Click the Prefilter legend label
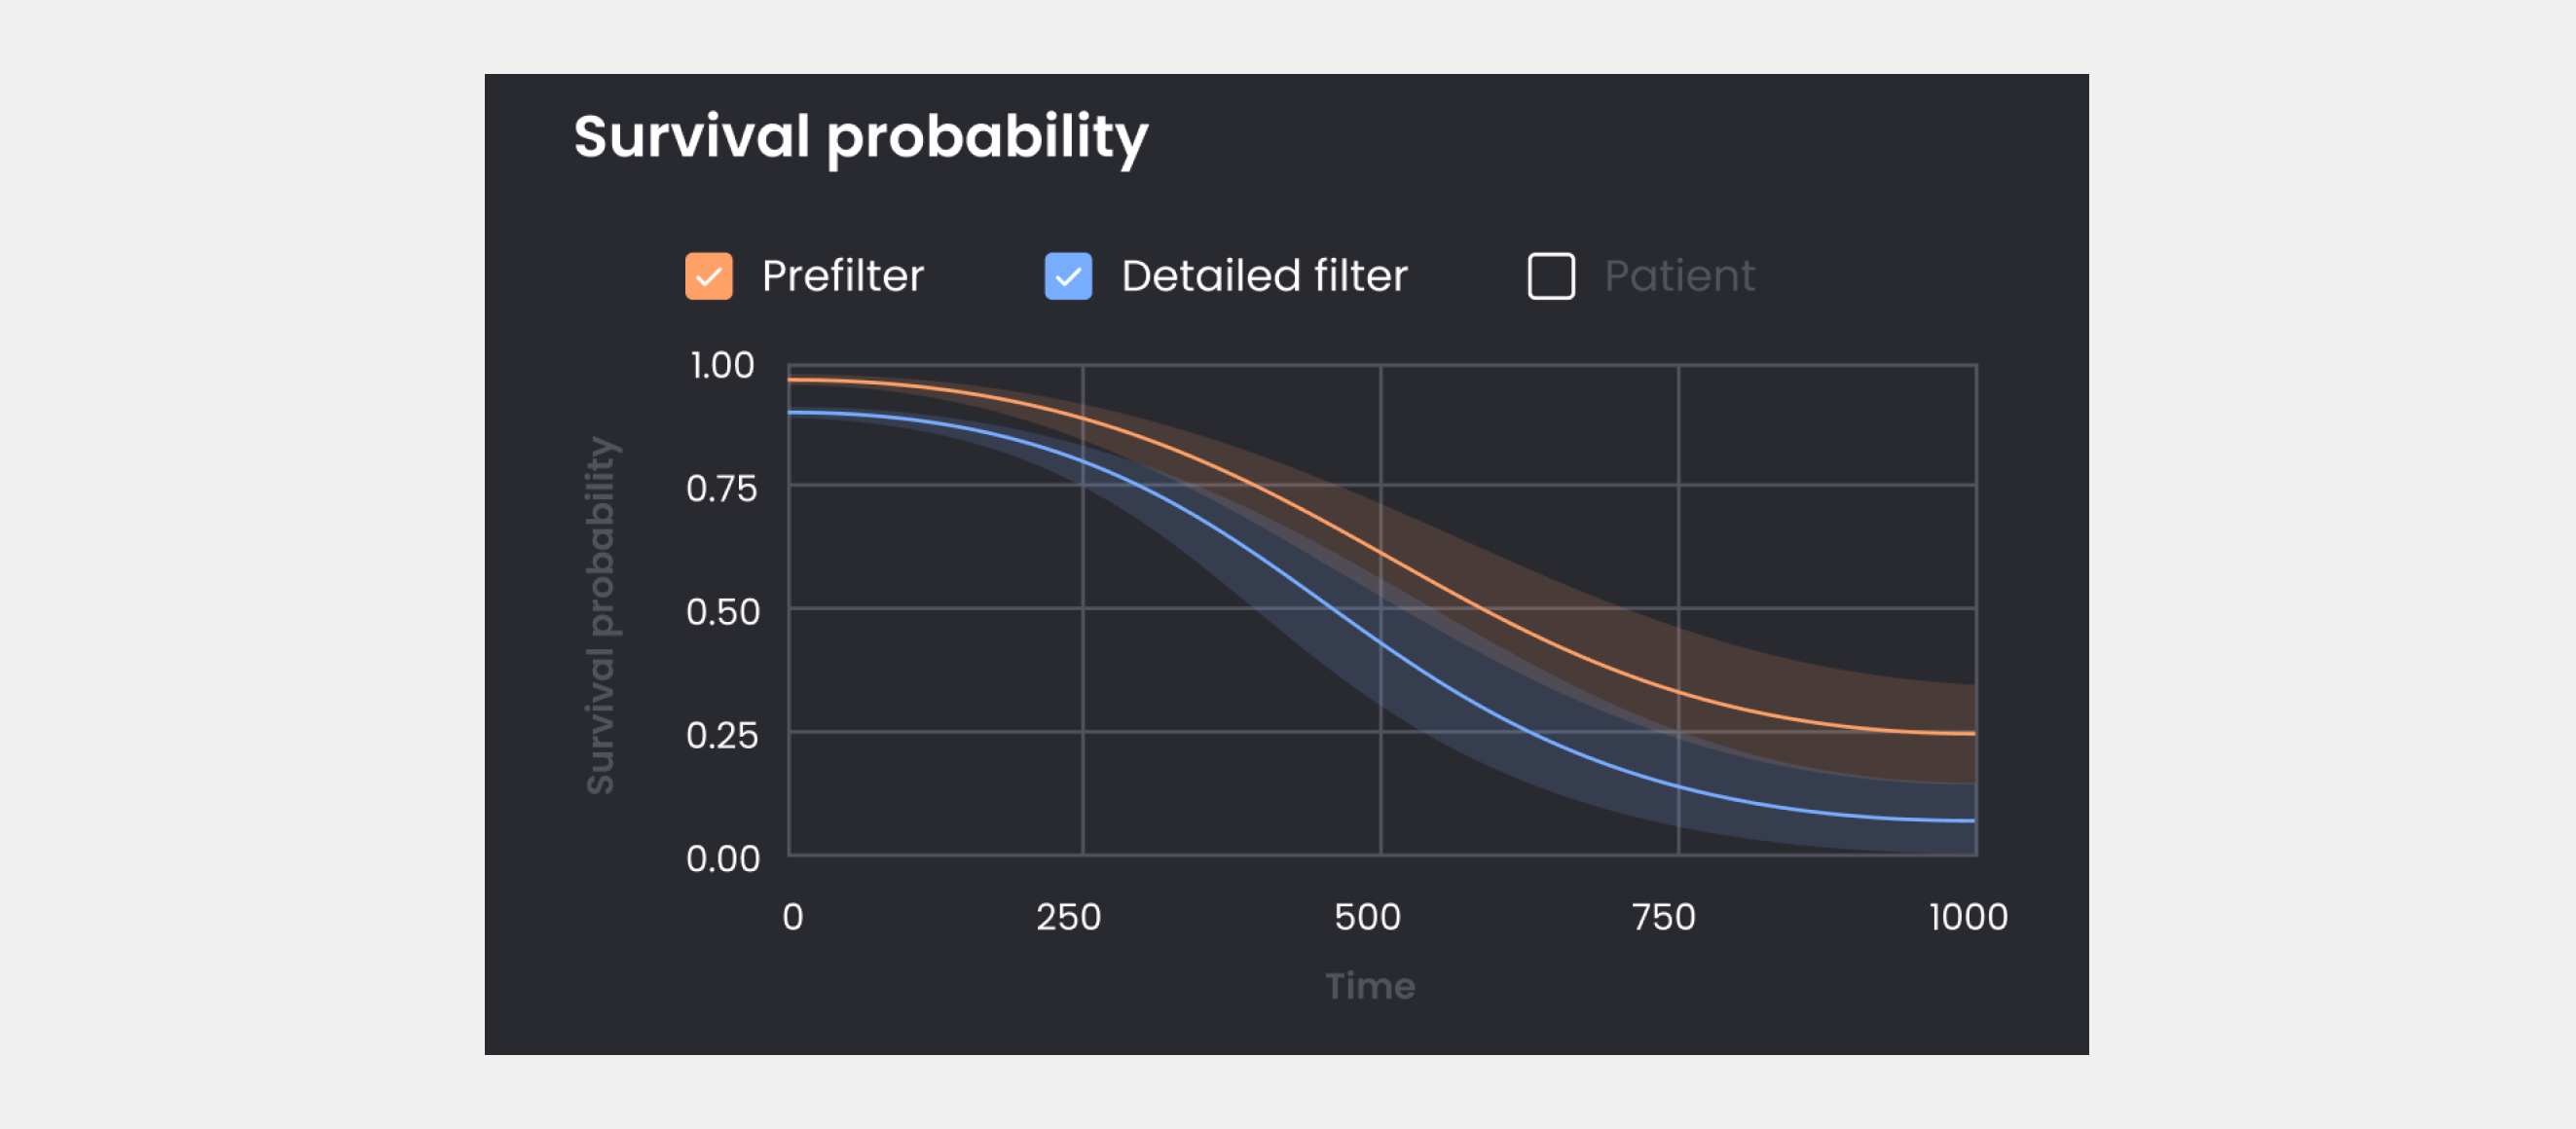2576x1129 pixels. (x=842, y=276)
